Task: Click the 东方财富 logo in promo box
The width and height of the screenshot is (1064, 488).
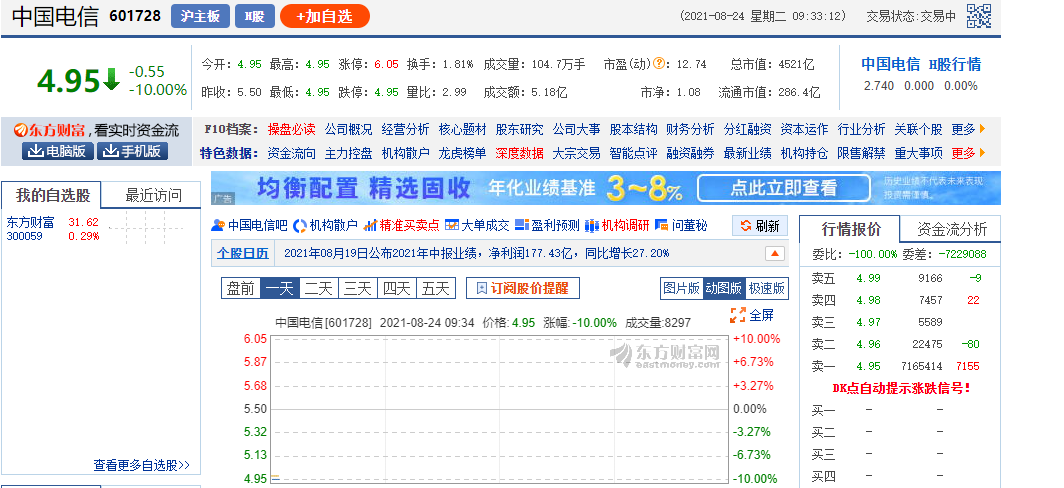Action: coord(50,130)
